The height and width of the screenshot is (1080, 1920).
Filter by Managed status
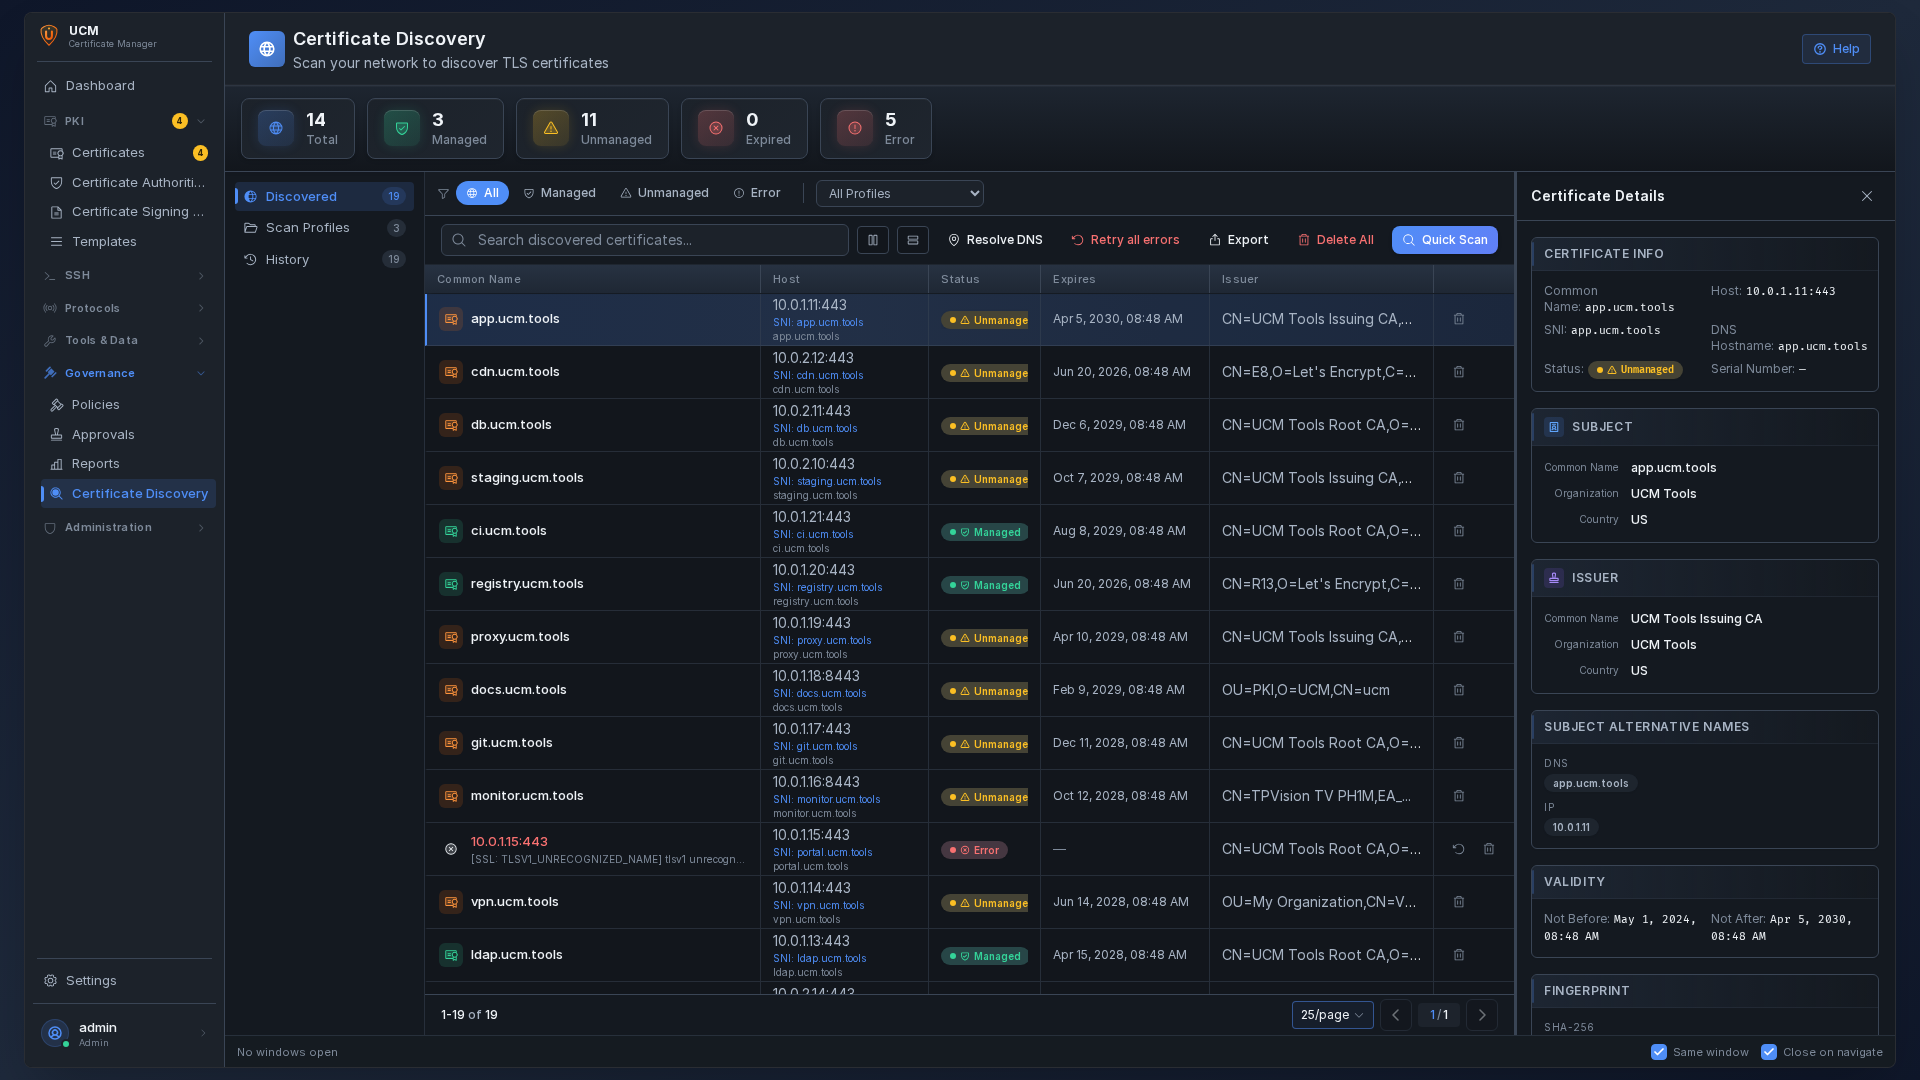click(559, 193)
